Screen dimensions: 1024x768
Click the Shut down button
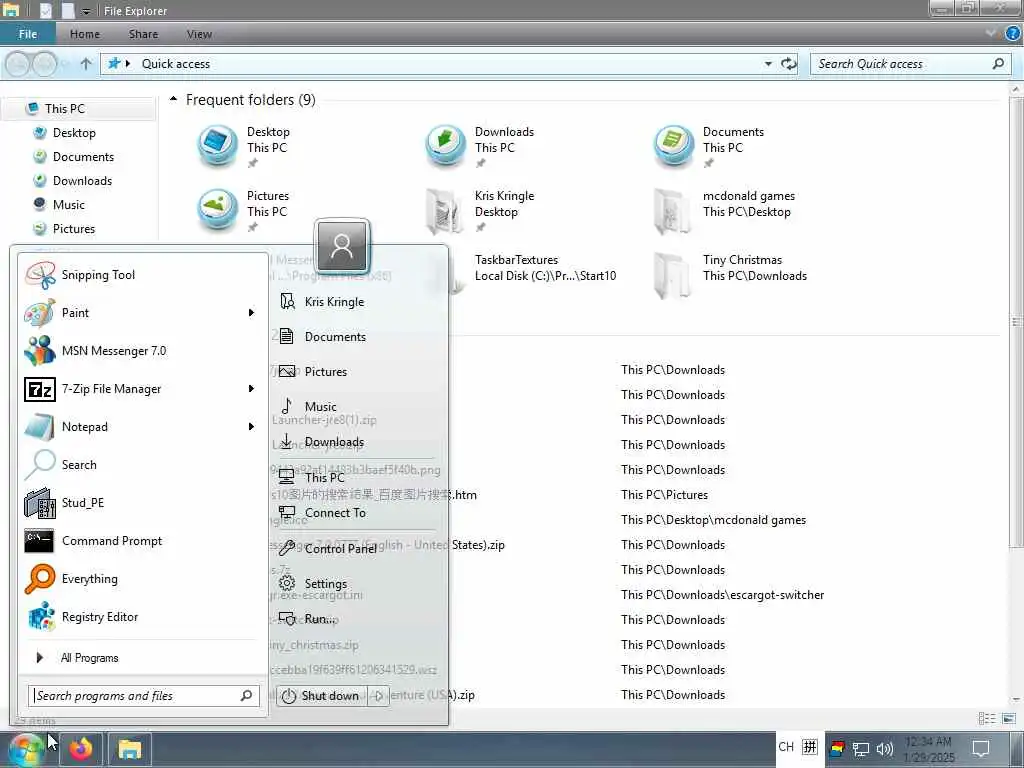pyautogui.click(x=322, y=696)
